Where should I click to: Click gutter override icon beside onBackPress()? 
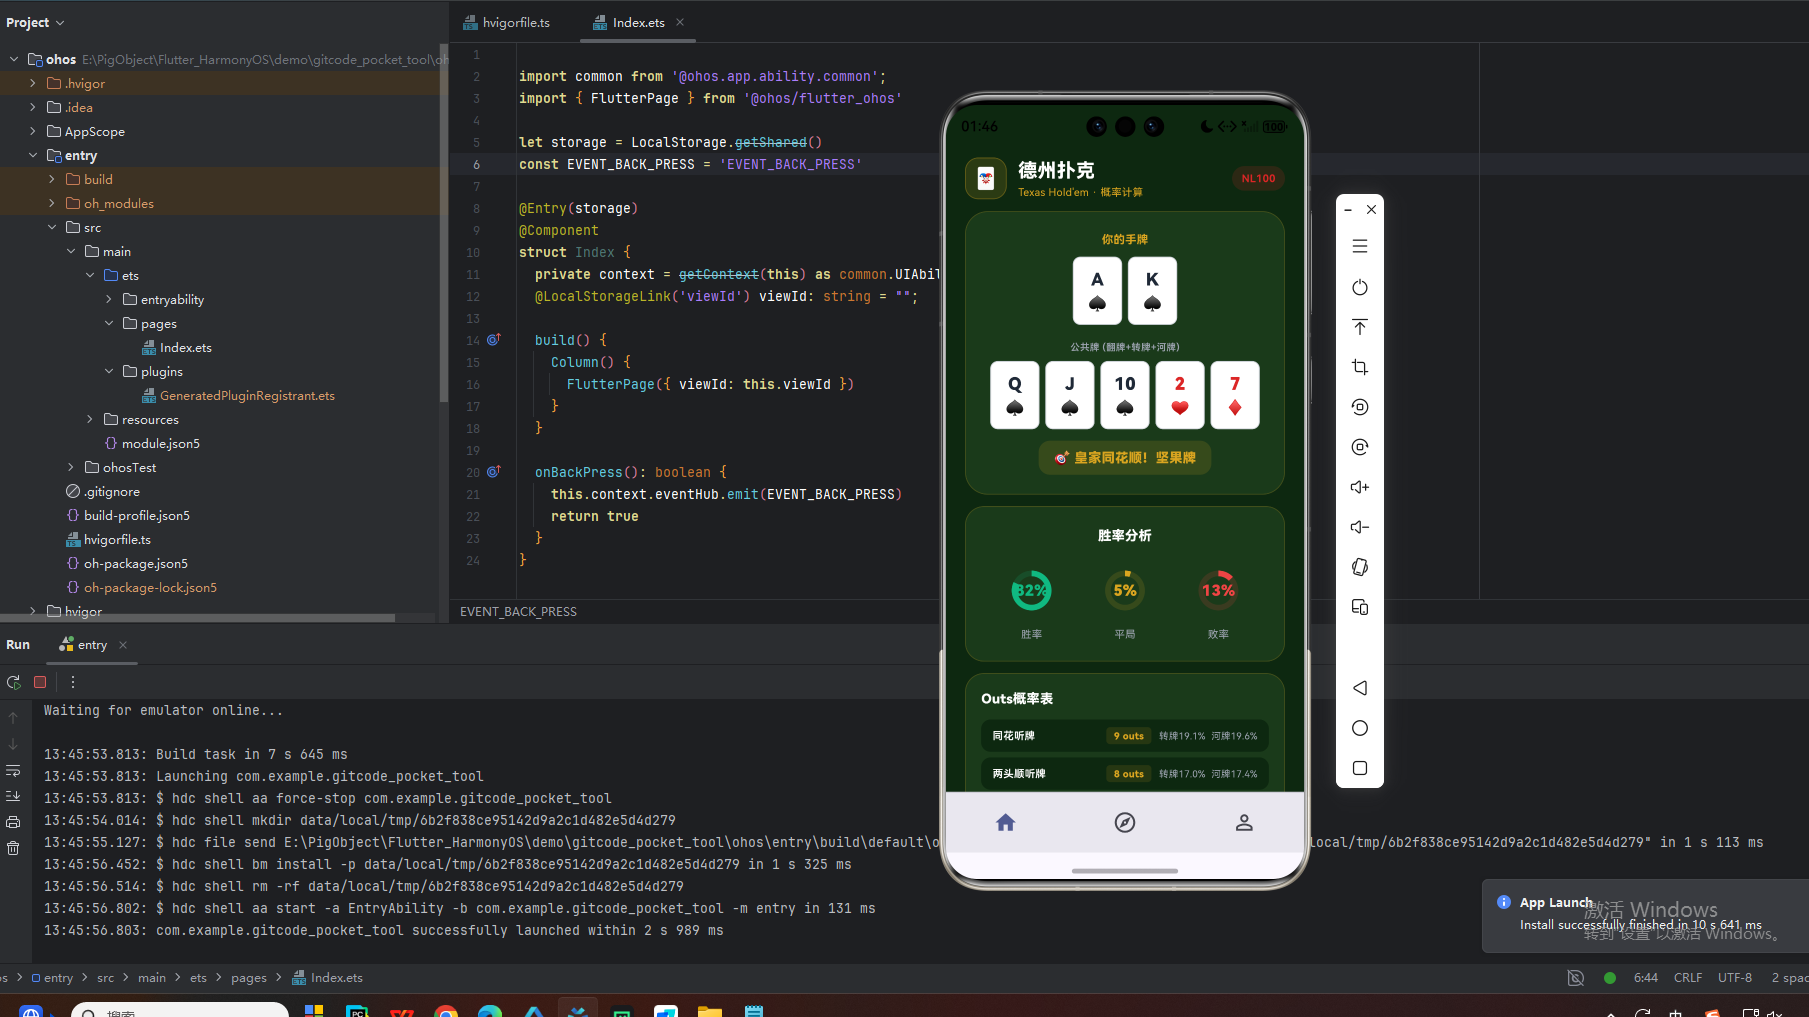point(494,472)
